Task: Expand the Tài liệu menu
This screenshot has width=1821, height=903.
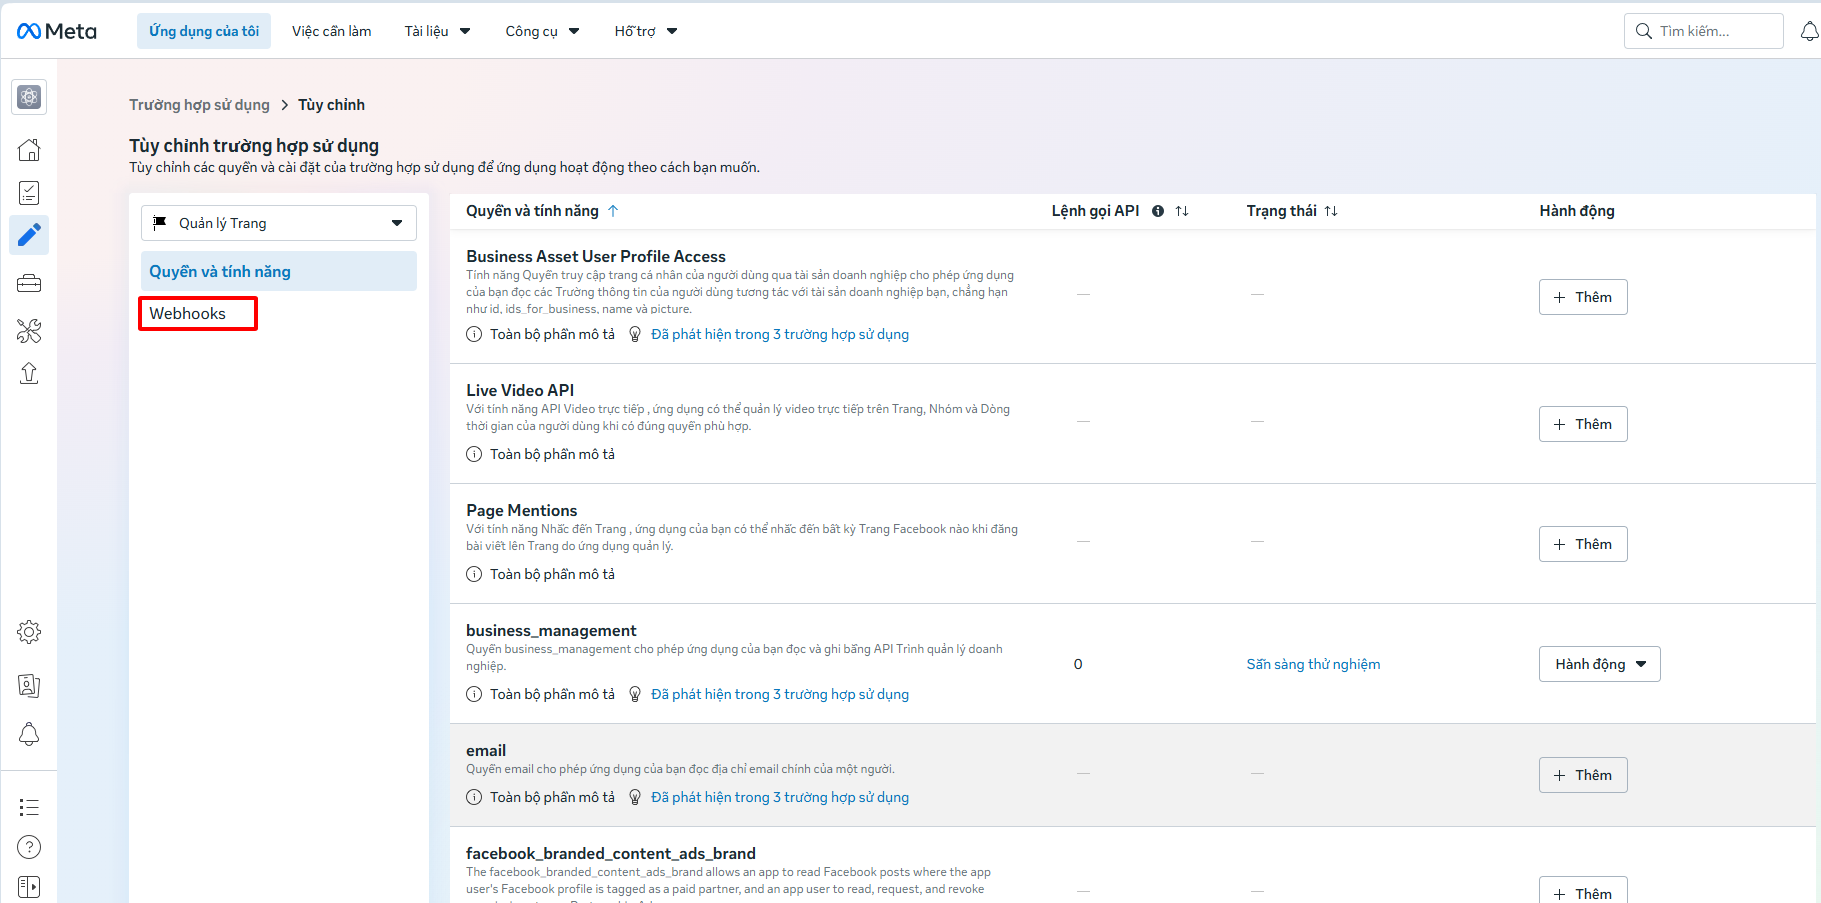Action: 437,31
